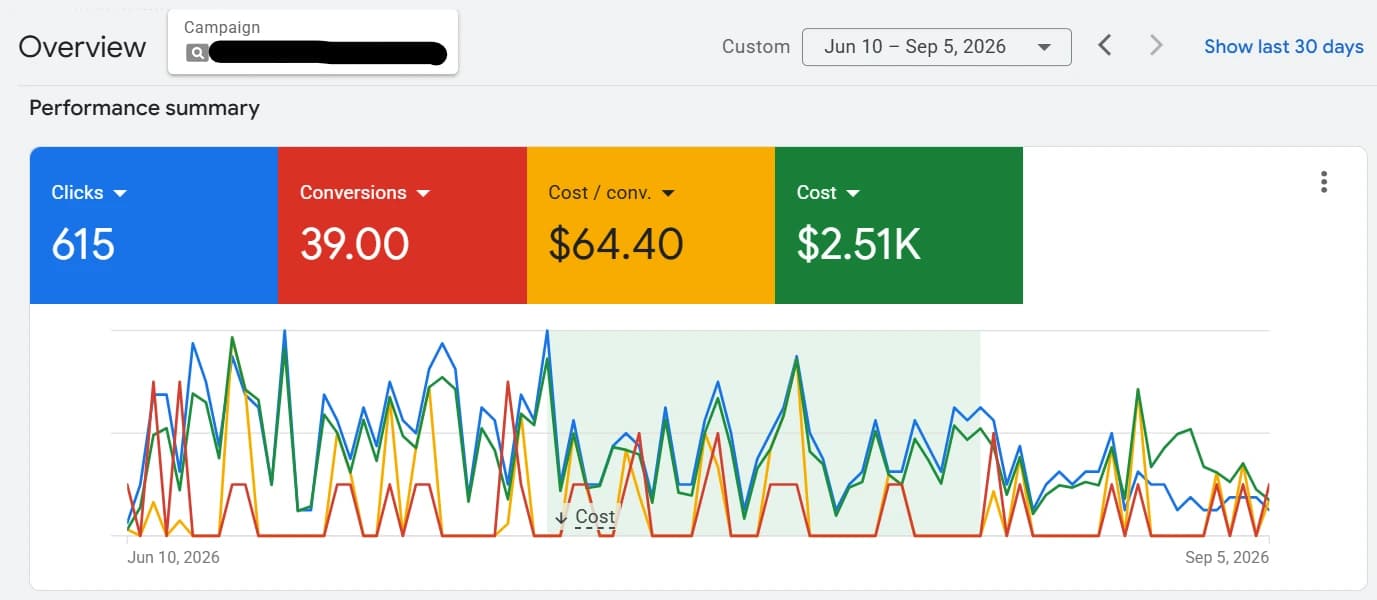
Task: Open the Cost / conv. metric dropdown
Action: tap(669, 193)
